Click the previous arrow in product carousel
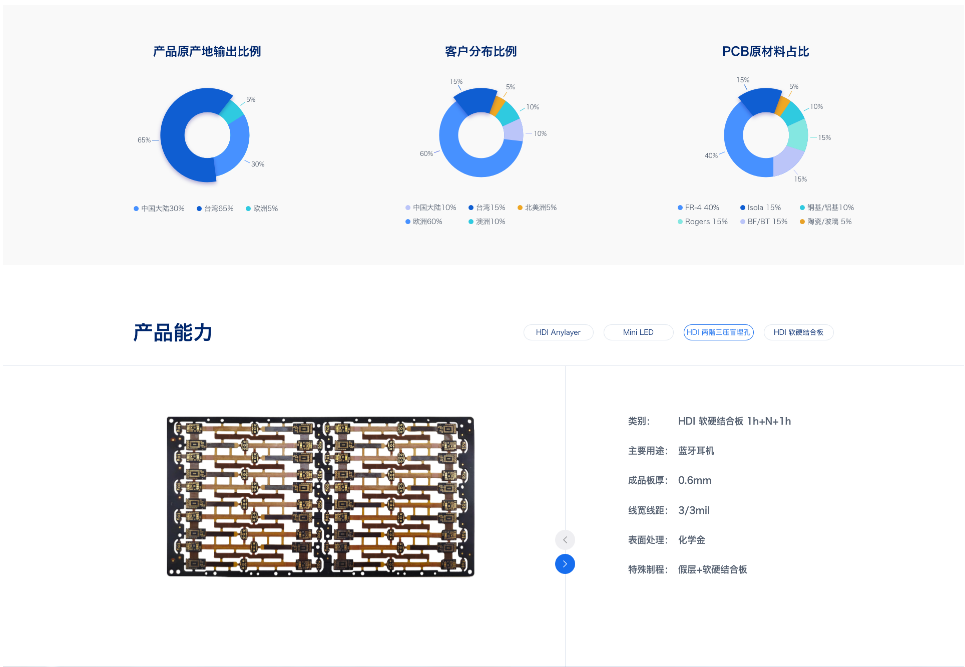The image size is (965, 667). click(x=565, y=540)
